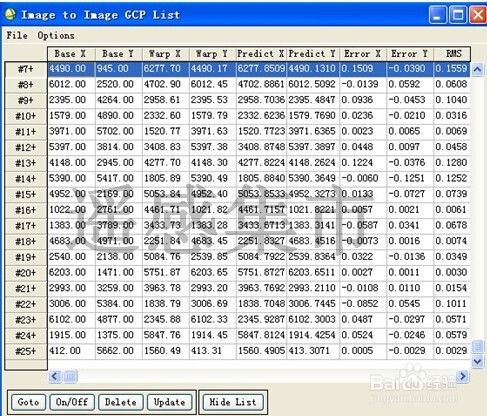
Task: Click the horizontal scrollbar thumb
Action: [x=70, y=376]
